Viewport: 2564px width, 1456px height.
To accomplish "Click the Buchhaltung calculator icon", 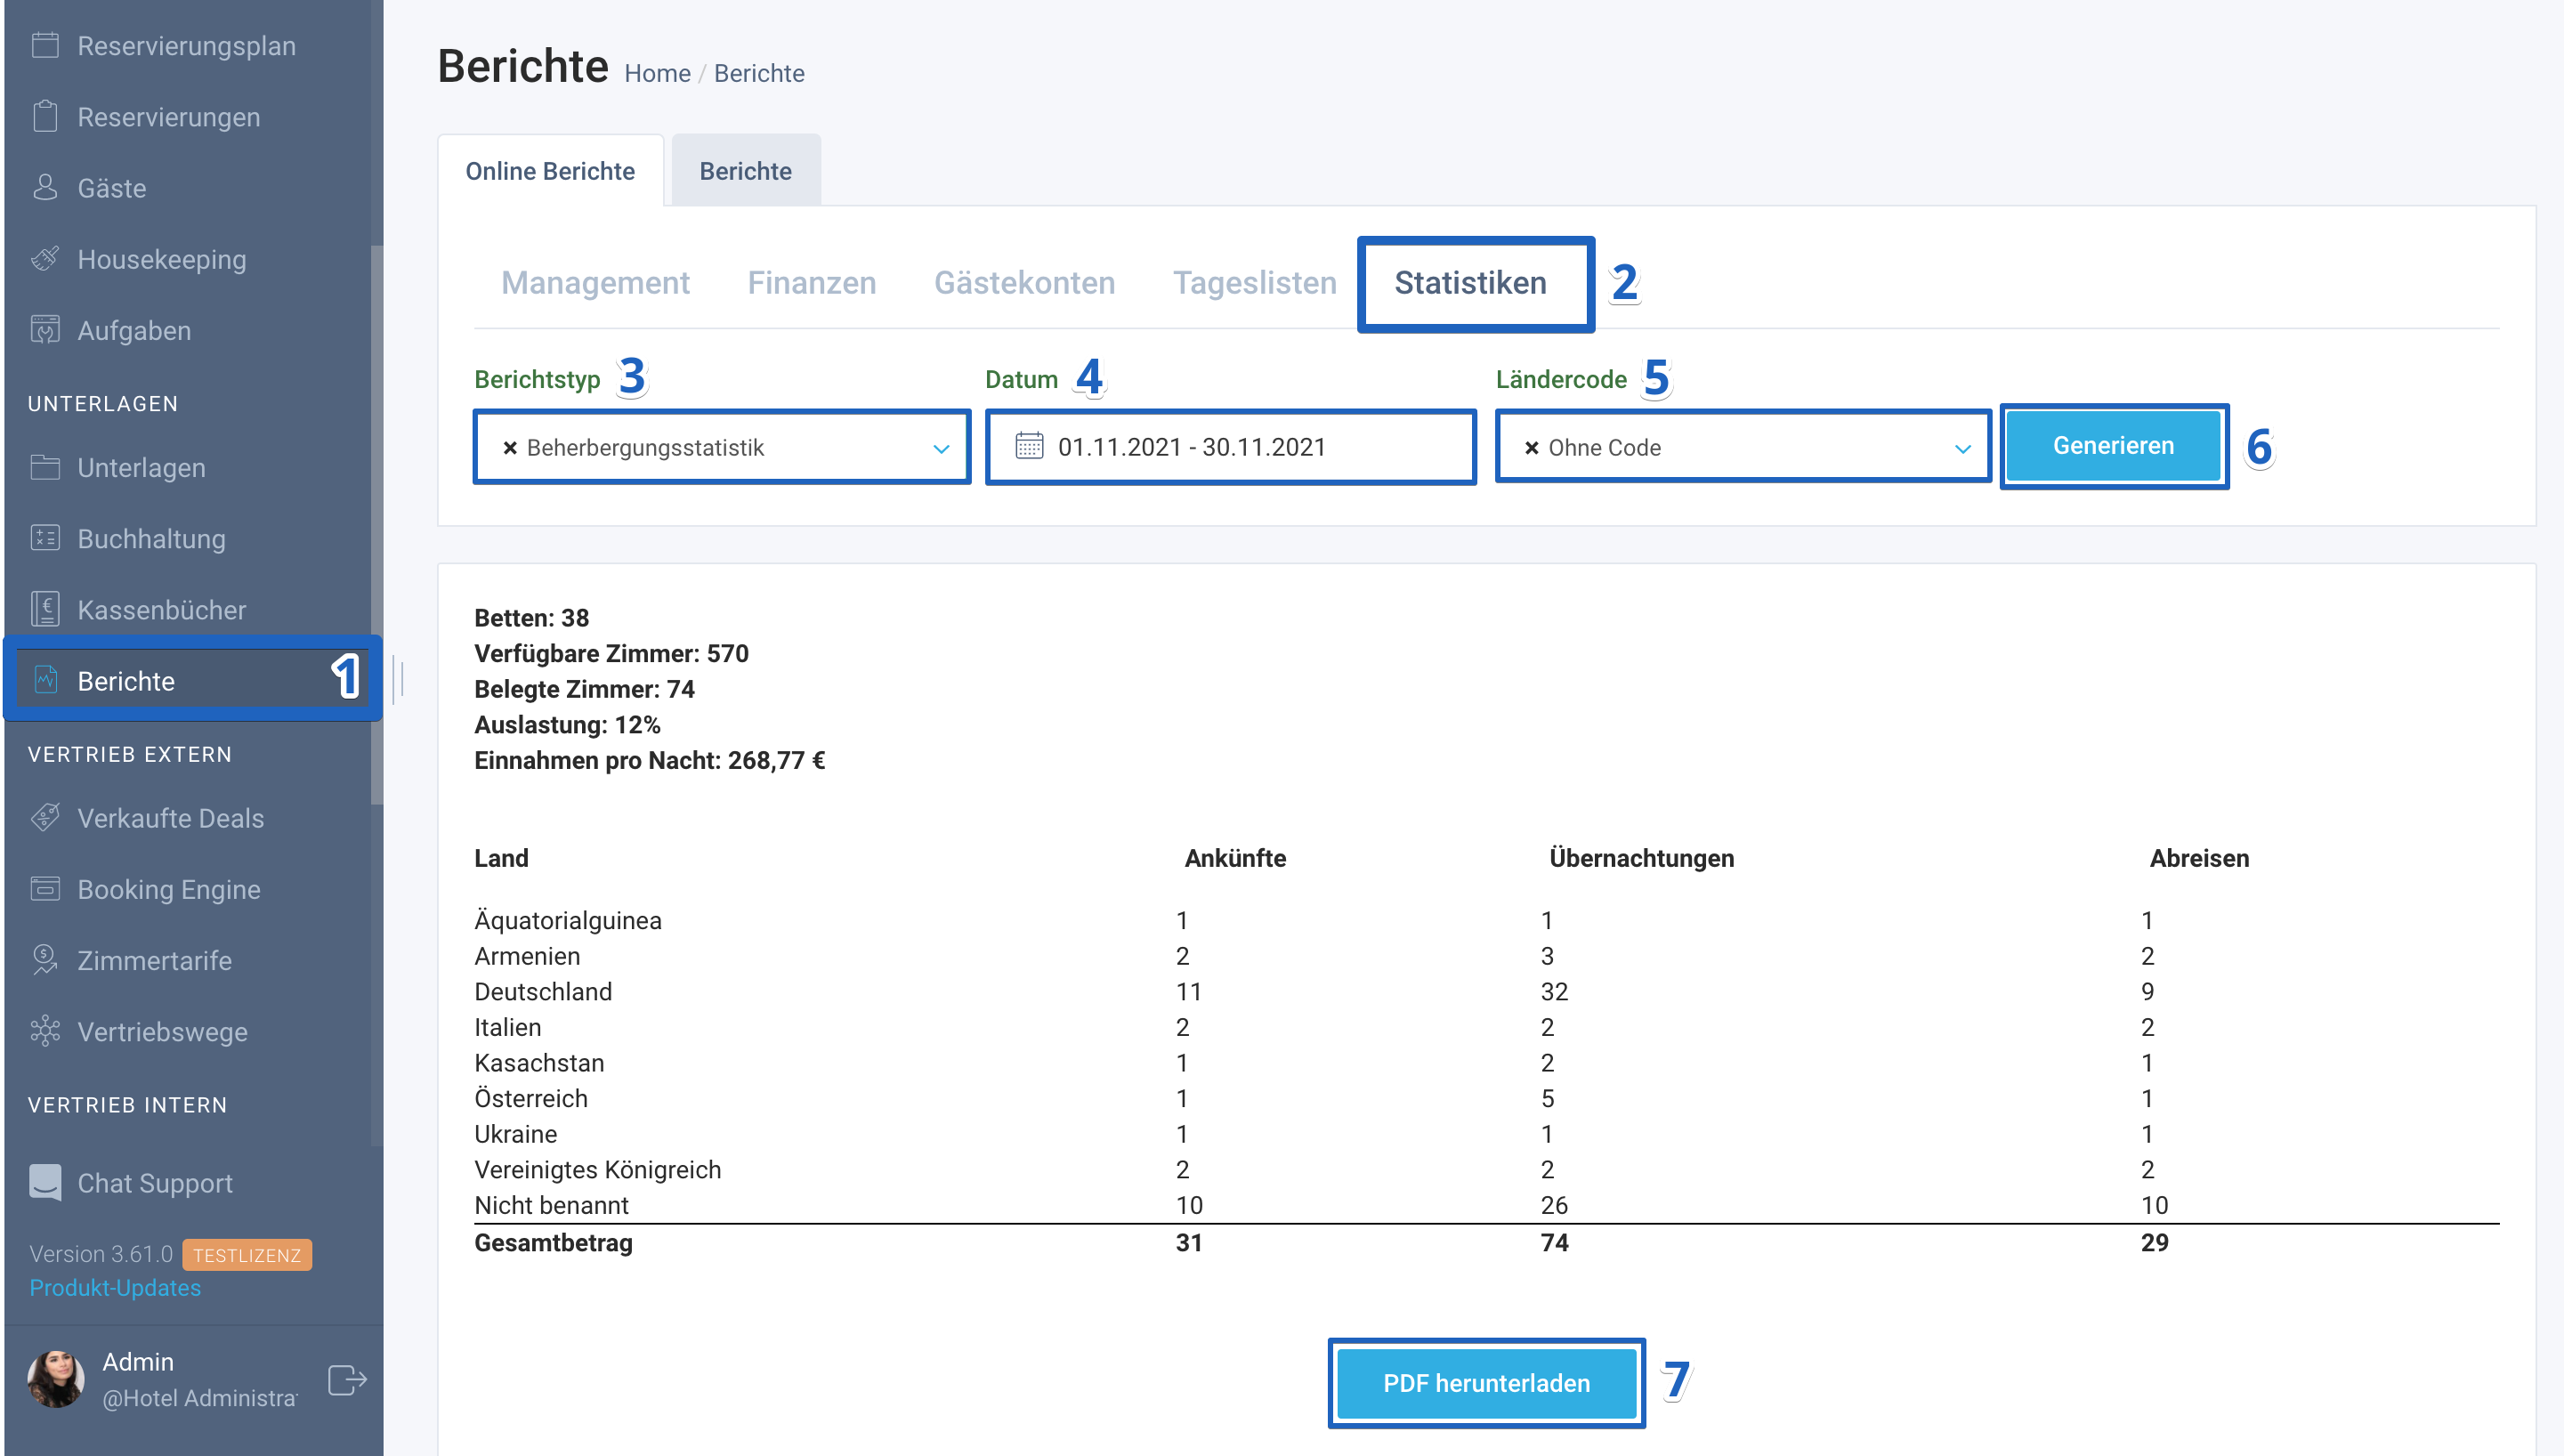I will (45, 538).
